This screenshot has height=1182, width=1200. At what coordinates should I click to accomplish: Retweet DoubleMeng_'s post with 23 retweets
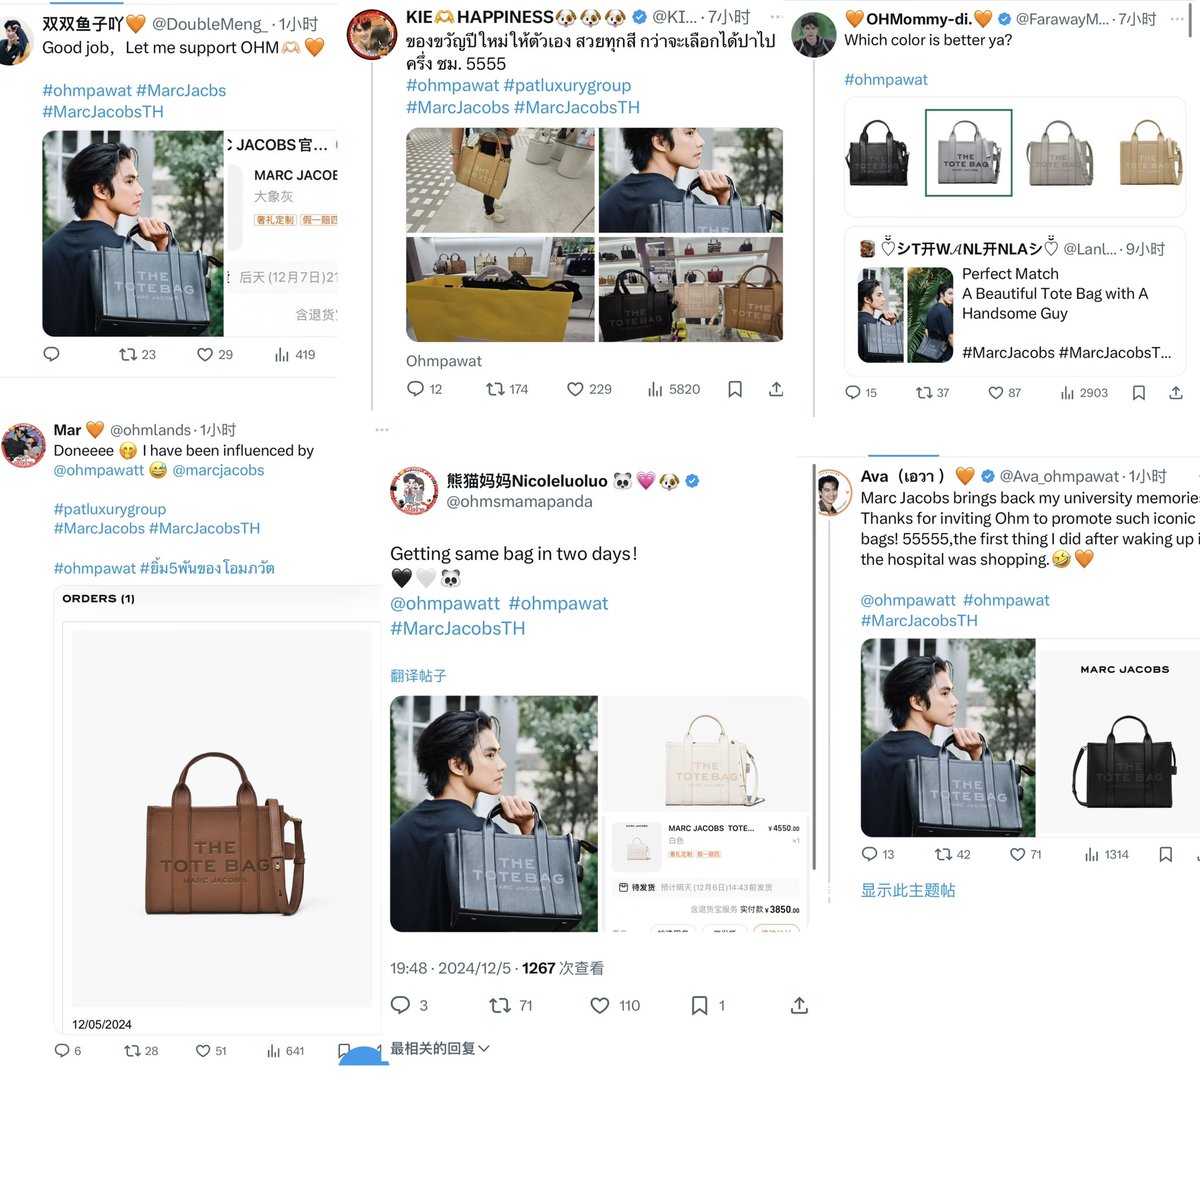137,354
